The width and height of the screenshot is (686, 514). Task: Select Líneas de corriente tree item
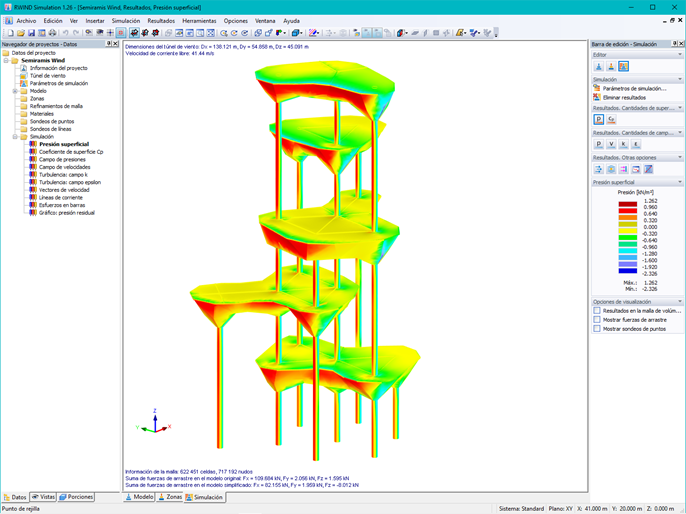61,197
